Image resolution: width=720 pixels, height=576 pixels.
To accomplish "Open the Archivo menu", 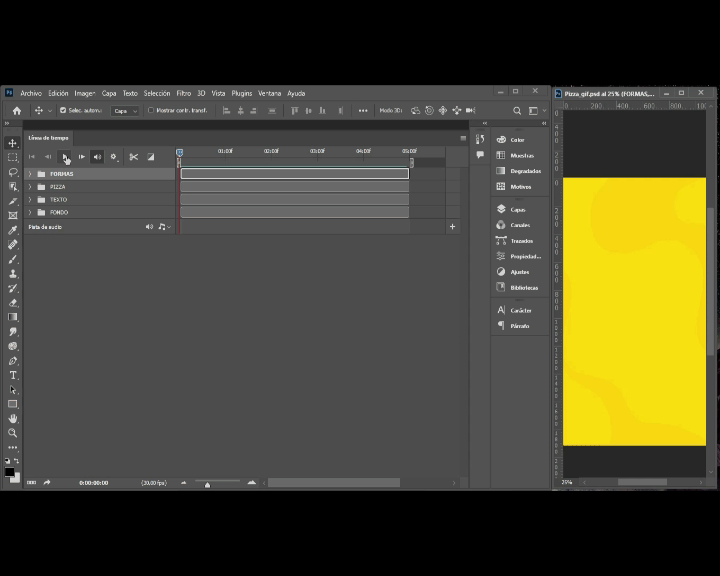I will [x=31, y=93].
